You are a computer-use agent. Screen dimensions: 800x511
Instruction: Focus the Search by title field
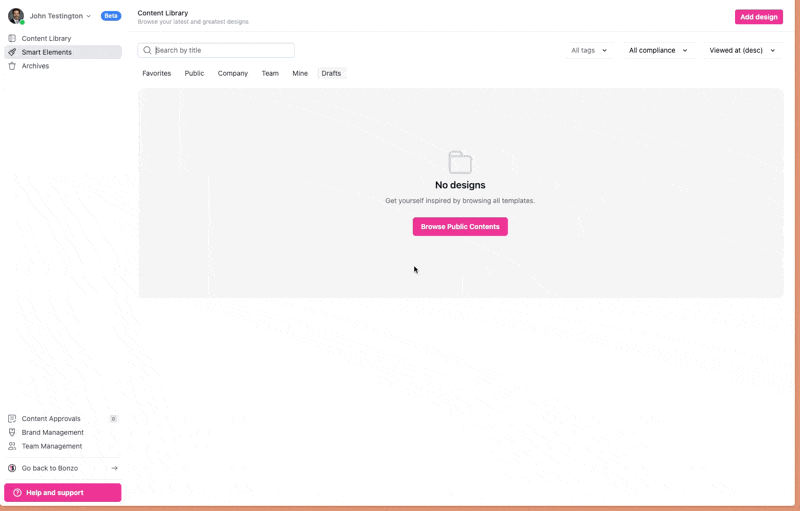point(216,50)
